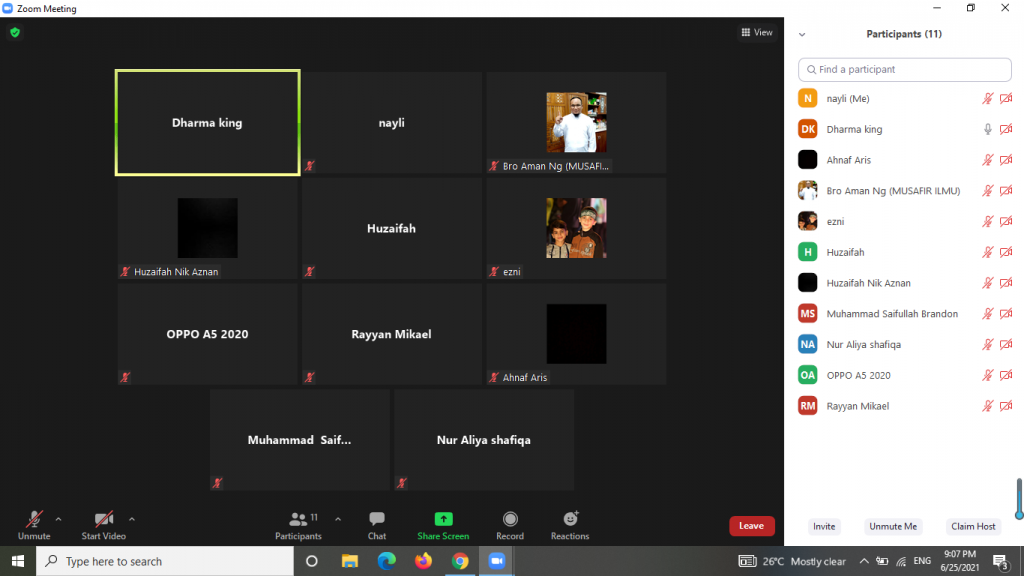This screenshot has height=576, width=1024.
Task: Click the Find a participant search field
Action: click(x=905, y=70)
